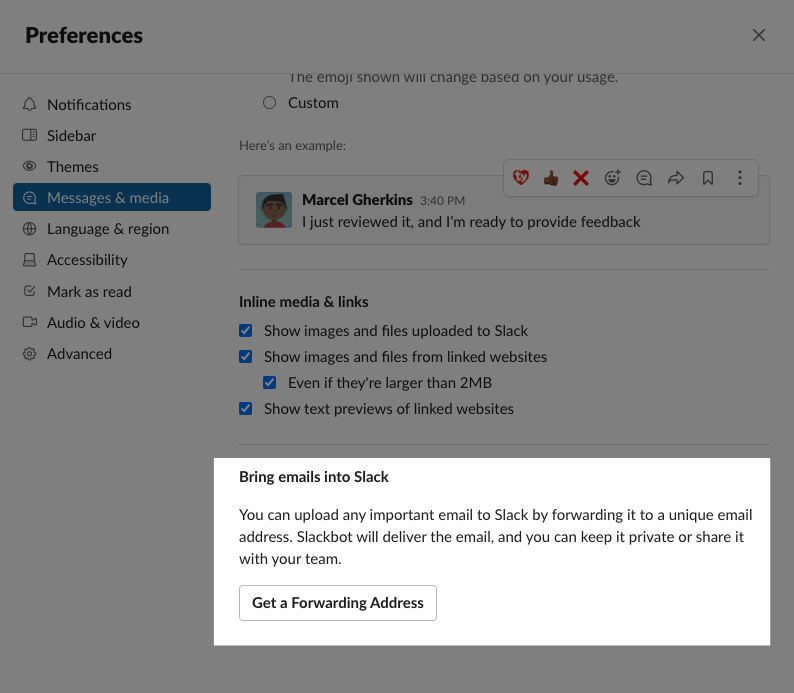Go to Language & region settings

coord(112,229)
